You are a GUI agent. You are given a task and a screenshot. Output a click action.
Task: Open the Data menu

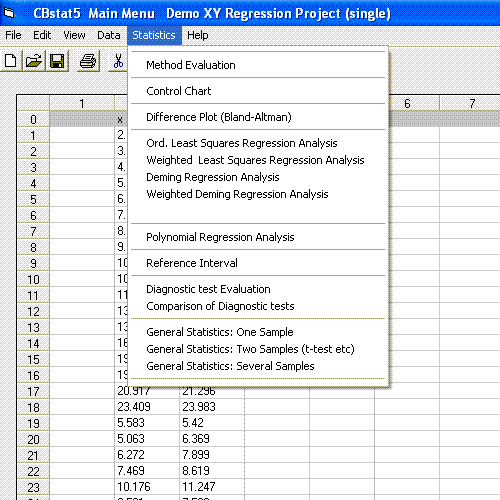(109, 35)
